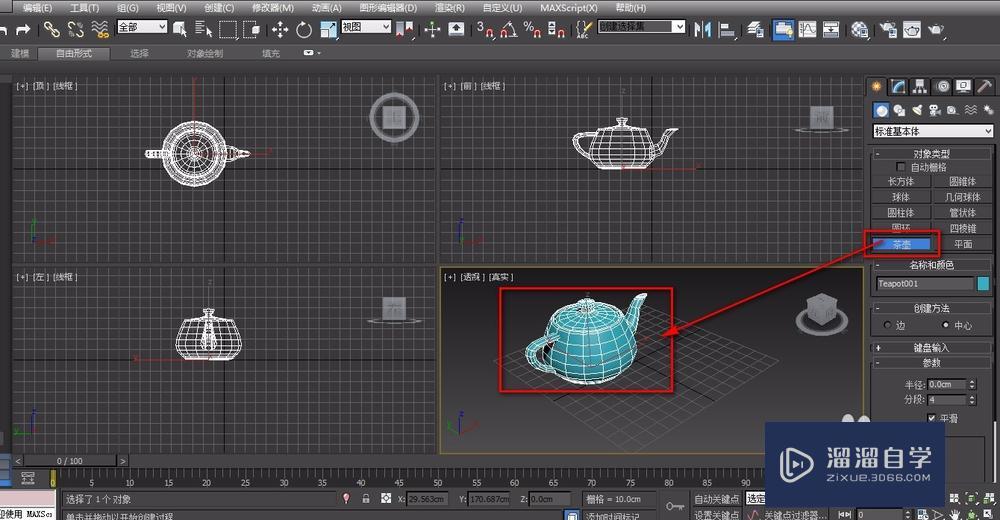Open the 编辑(E) menu
The image size is (1000, 520).
[x=38, y=8]
